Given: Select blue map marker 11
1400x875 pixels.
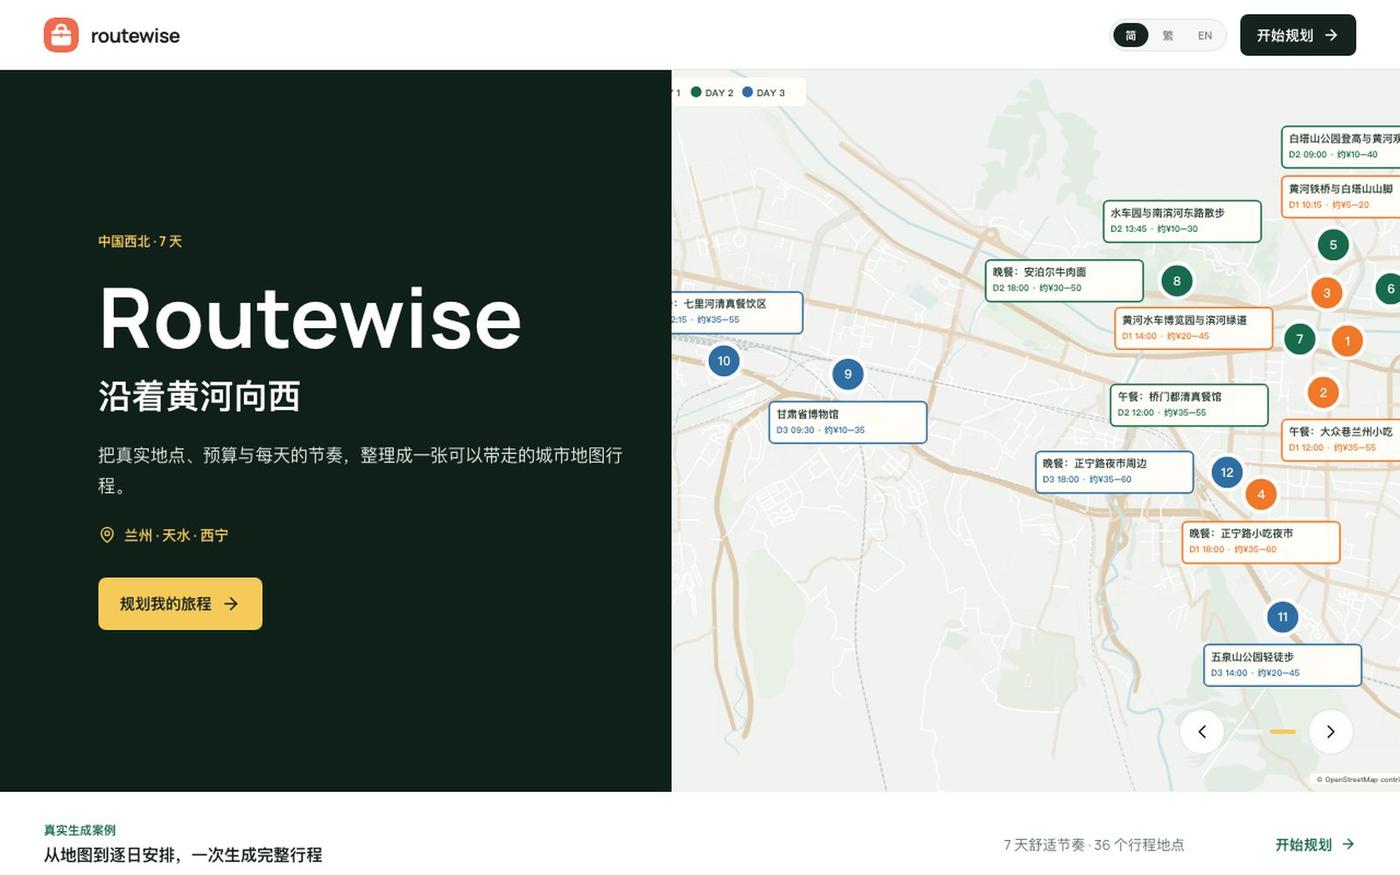Looking at the screenshot, I should (x=1283, y=617).
